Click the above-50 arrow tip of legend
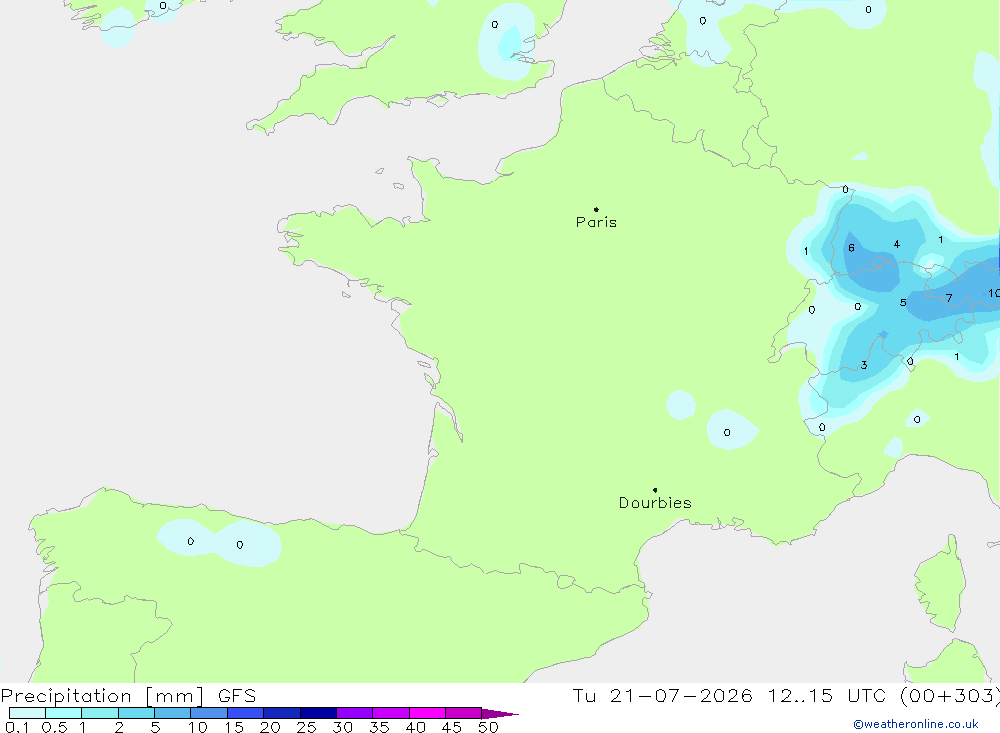 (500, 713)
